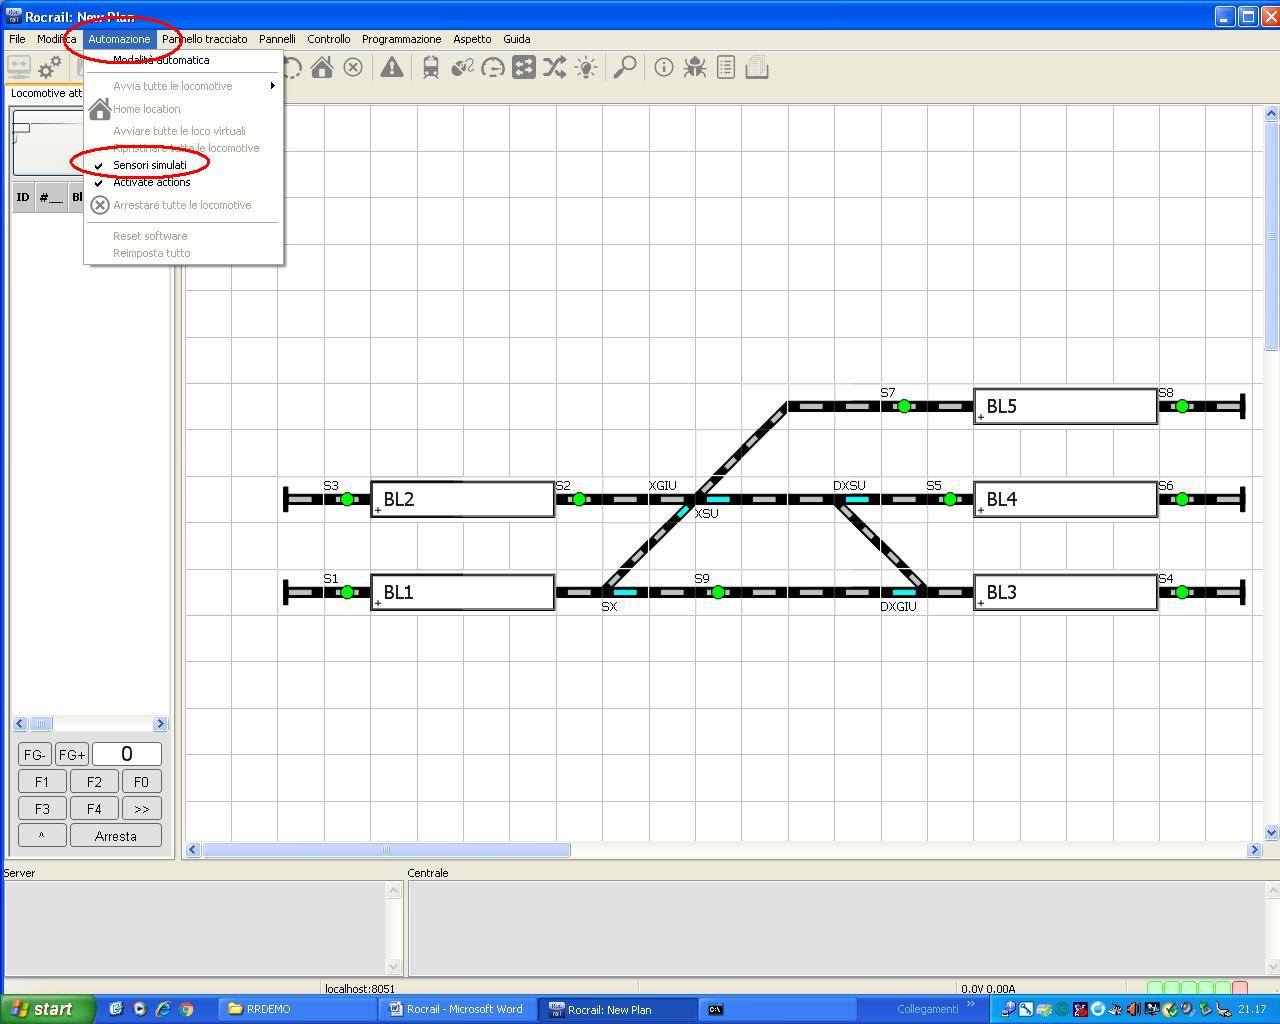Click the info circle toolbar icon
Viewport: 1280px width, 1024px height.
663,67
